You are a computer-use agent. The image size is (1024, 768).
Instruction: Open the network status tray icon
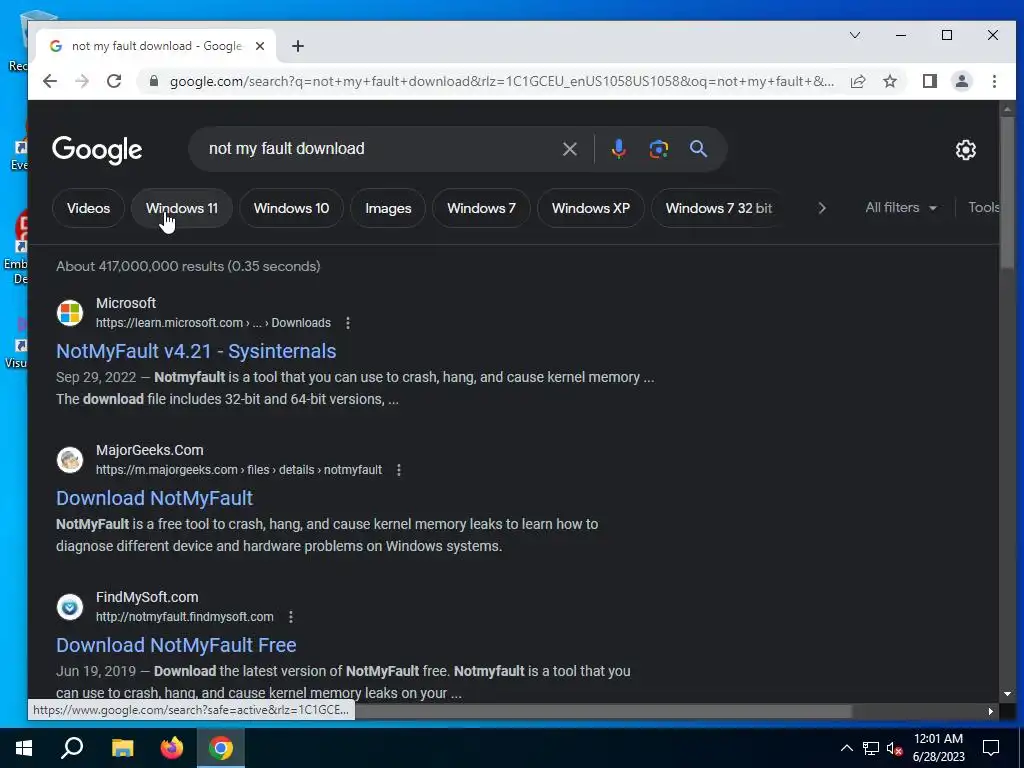click(x=871, y=748)
